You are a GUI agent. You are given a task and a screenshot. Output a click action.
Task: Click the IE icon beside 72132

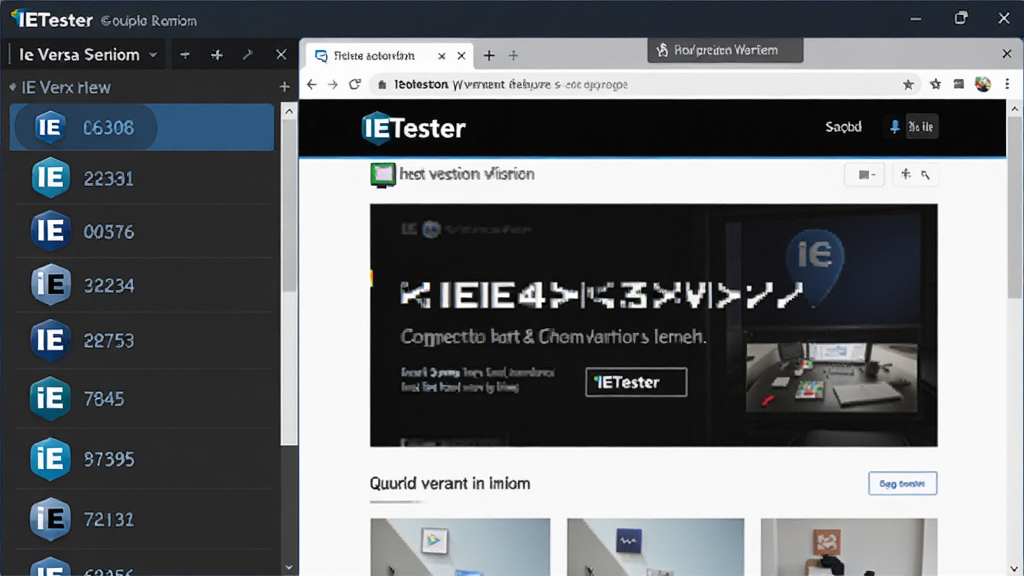tap(50, 519)
